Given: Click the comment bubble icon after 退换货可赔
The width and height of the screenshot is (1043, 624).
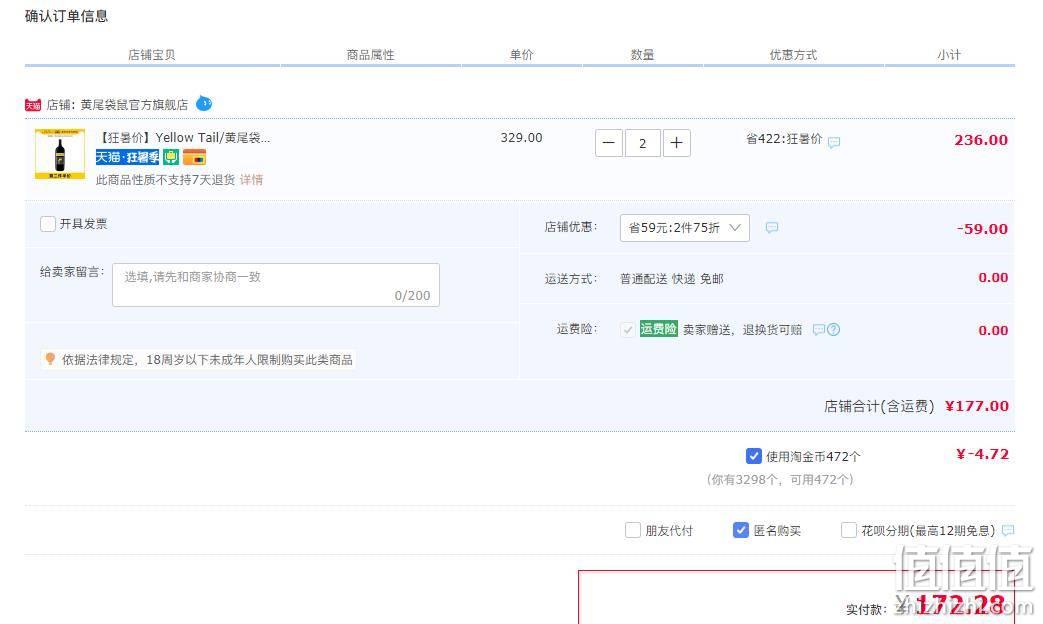Looking at the screenshot, I should pos(819,329).
